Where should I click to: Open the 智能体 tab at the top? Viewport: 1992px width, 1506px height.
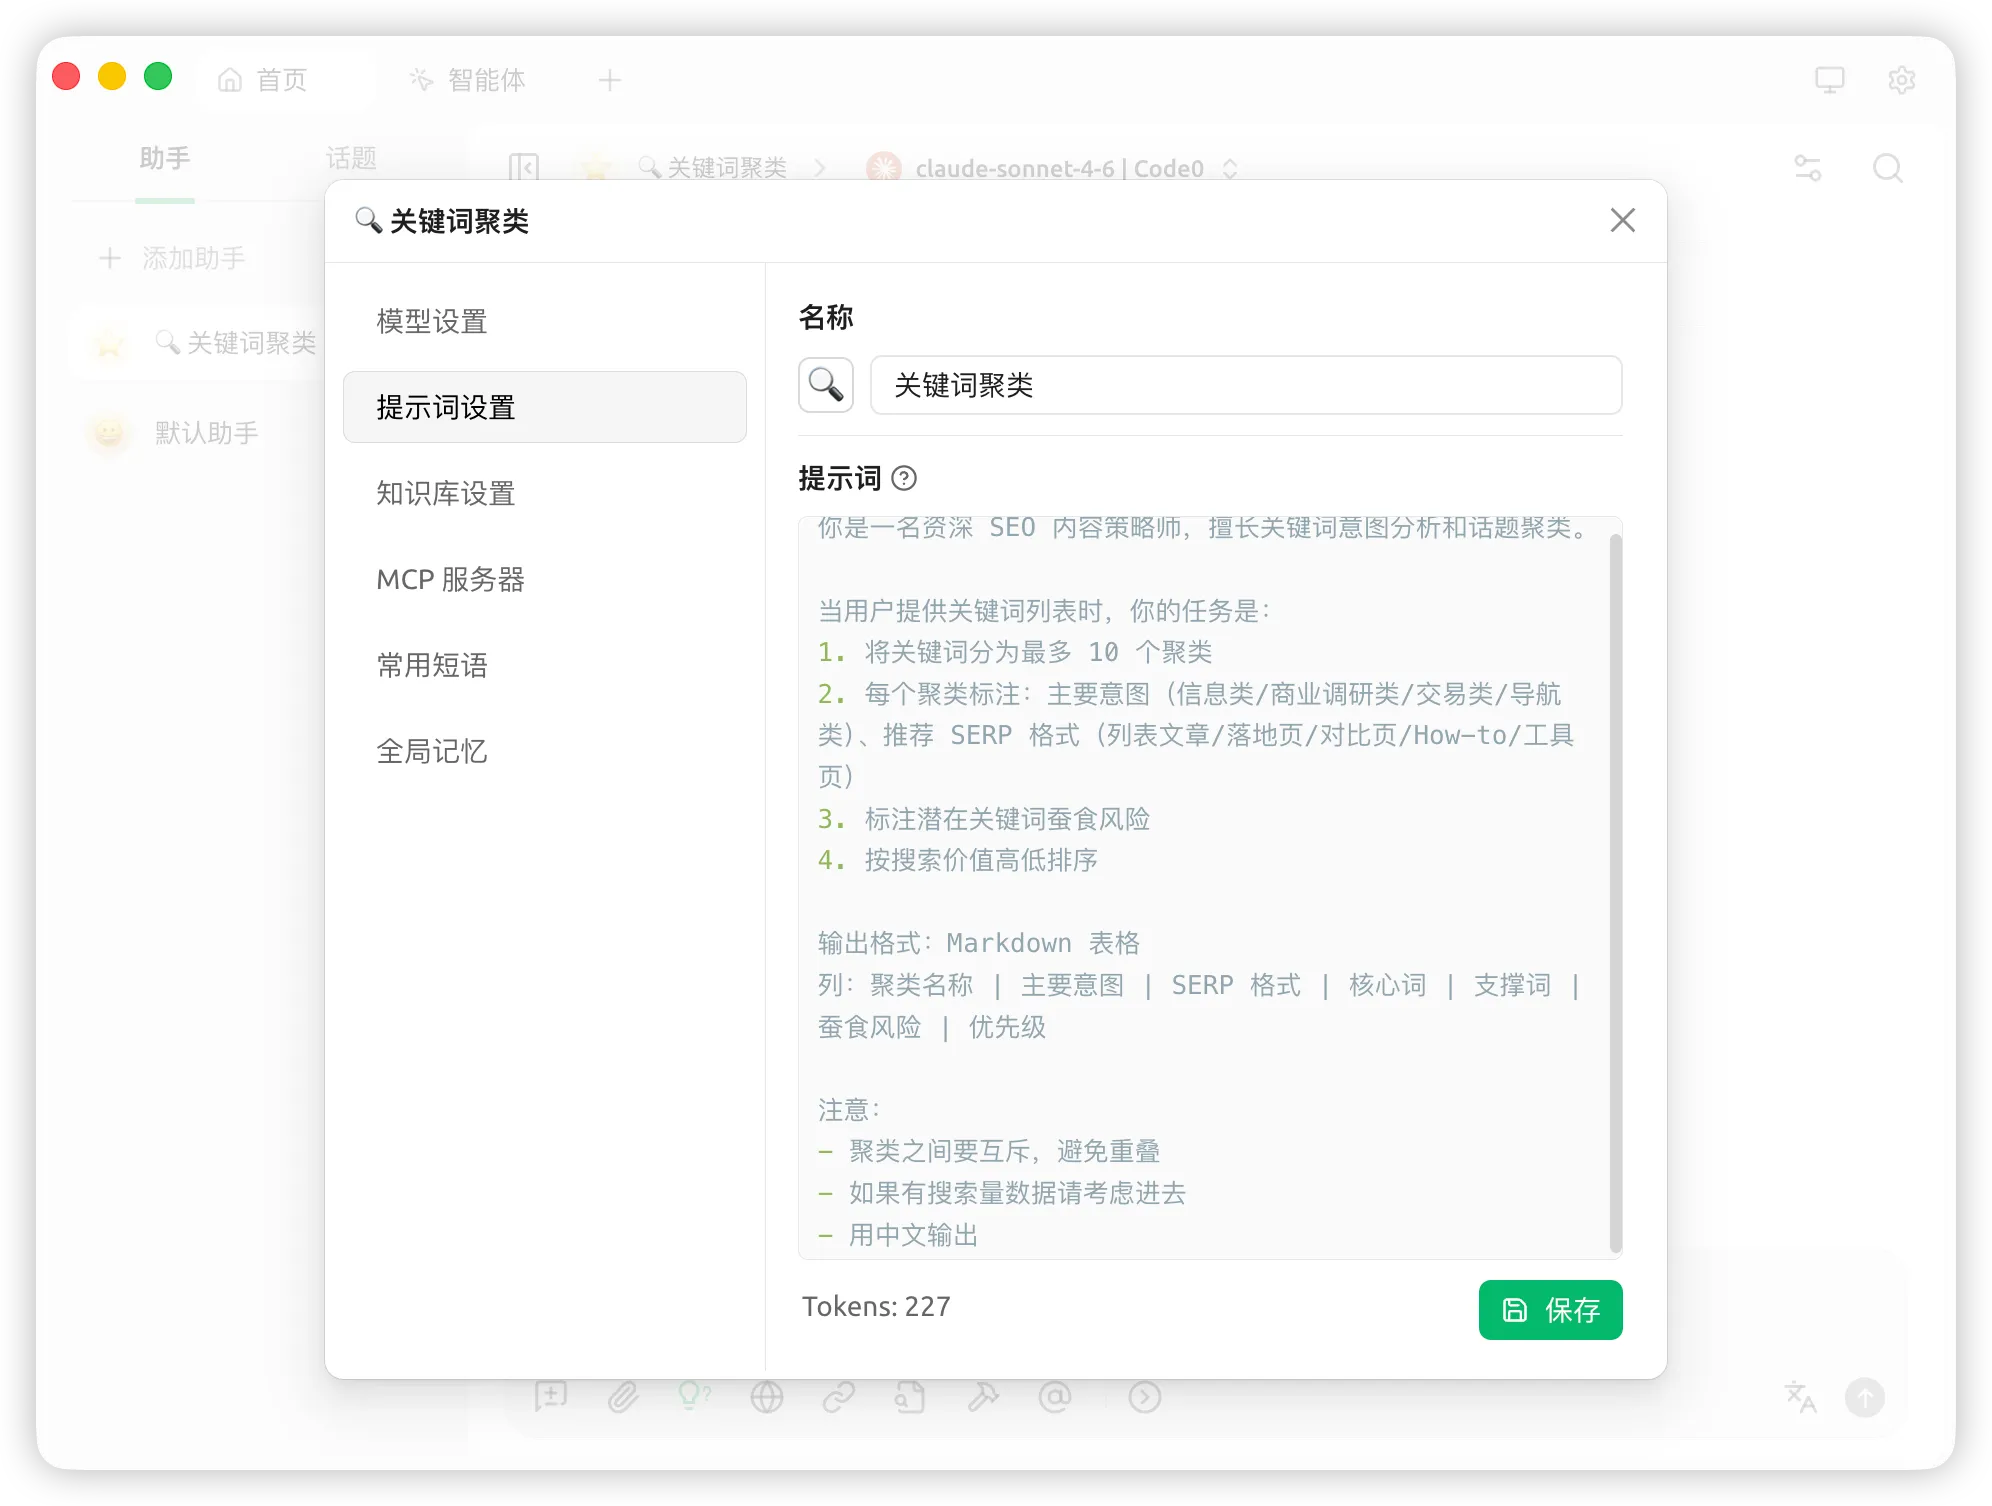click(x=468, y=80)
